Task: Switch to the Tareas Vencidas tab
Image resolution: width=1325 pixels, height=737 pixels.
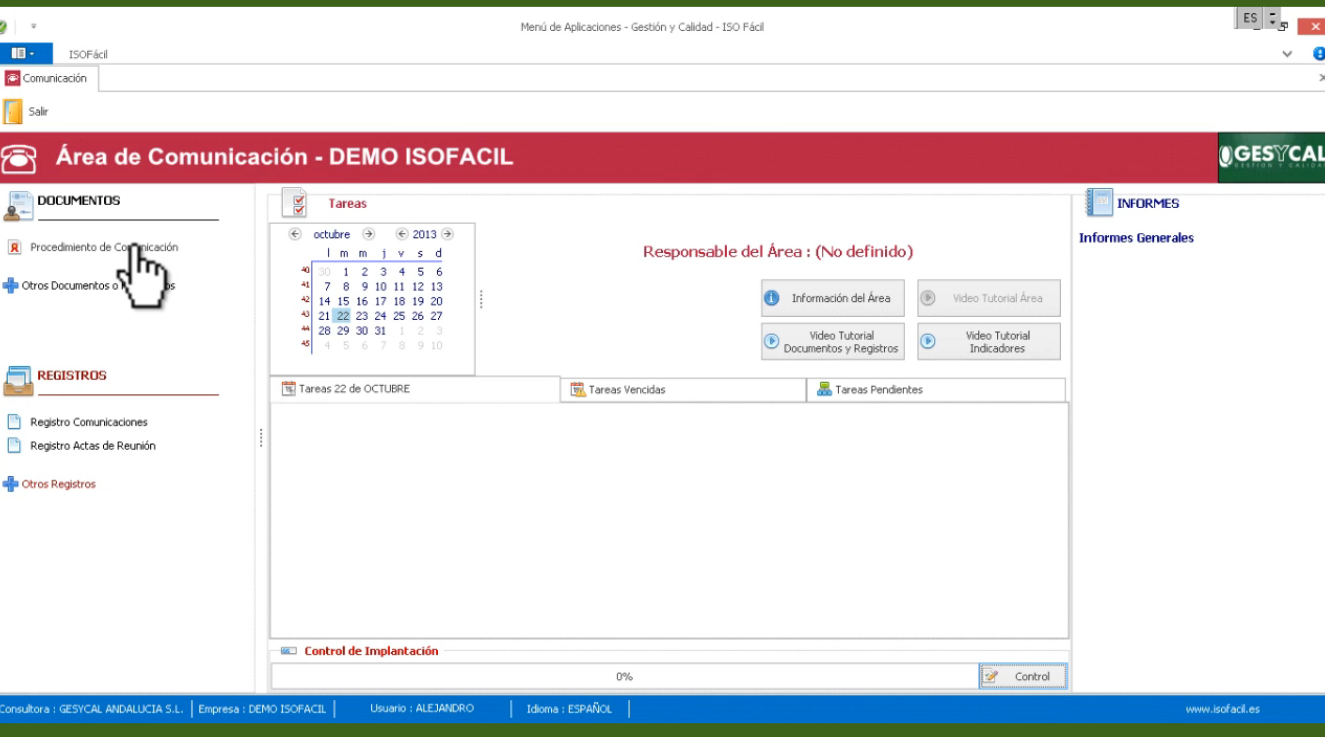Action: (x=684, y=390)
